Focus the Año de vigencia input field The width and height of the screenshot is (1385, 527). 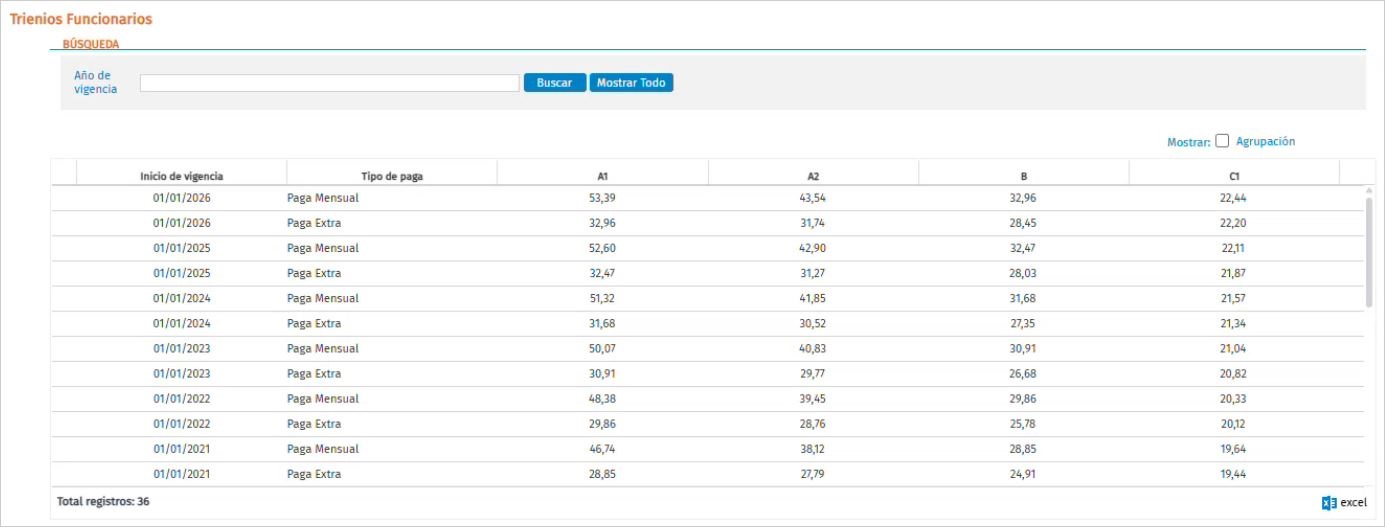pyautogui.click(x=329, y=83)
